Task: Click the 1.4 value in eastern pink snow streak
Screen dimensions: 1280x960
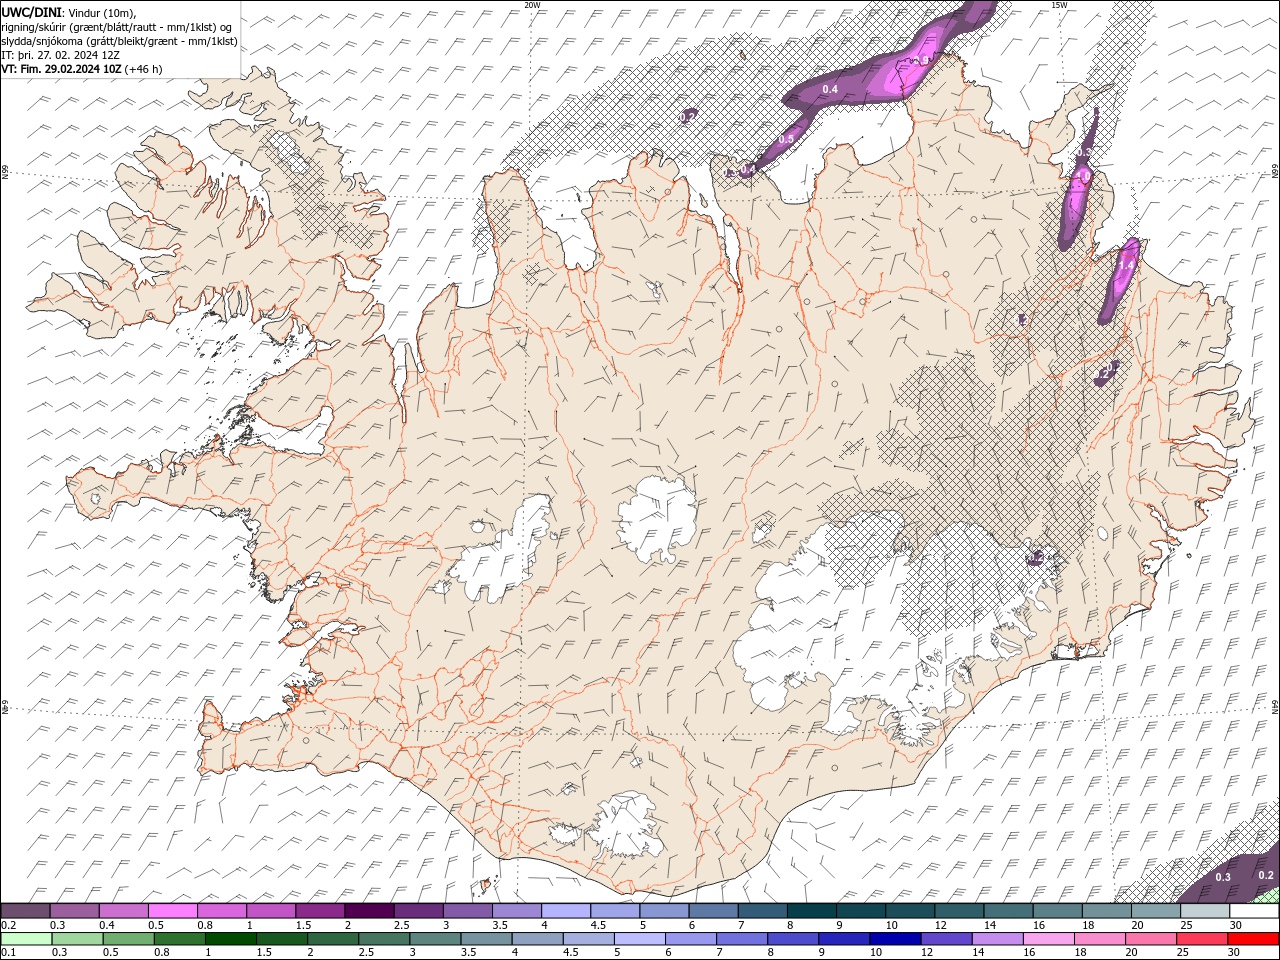Action: [1126, 266]
